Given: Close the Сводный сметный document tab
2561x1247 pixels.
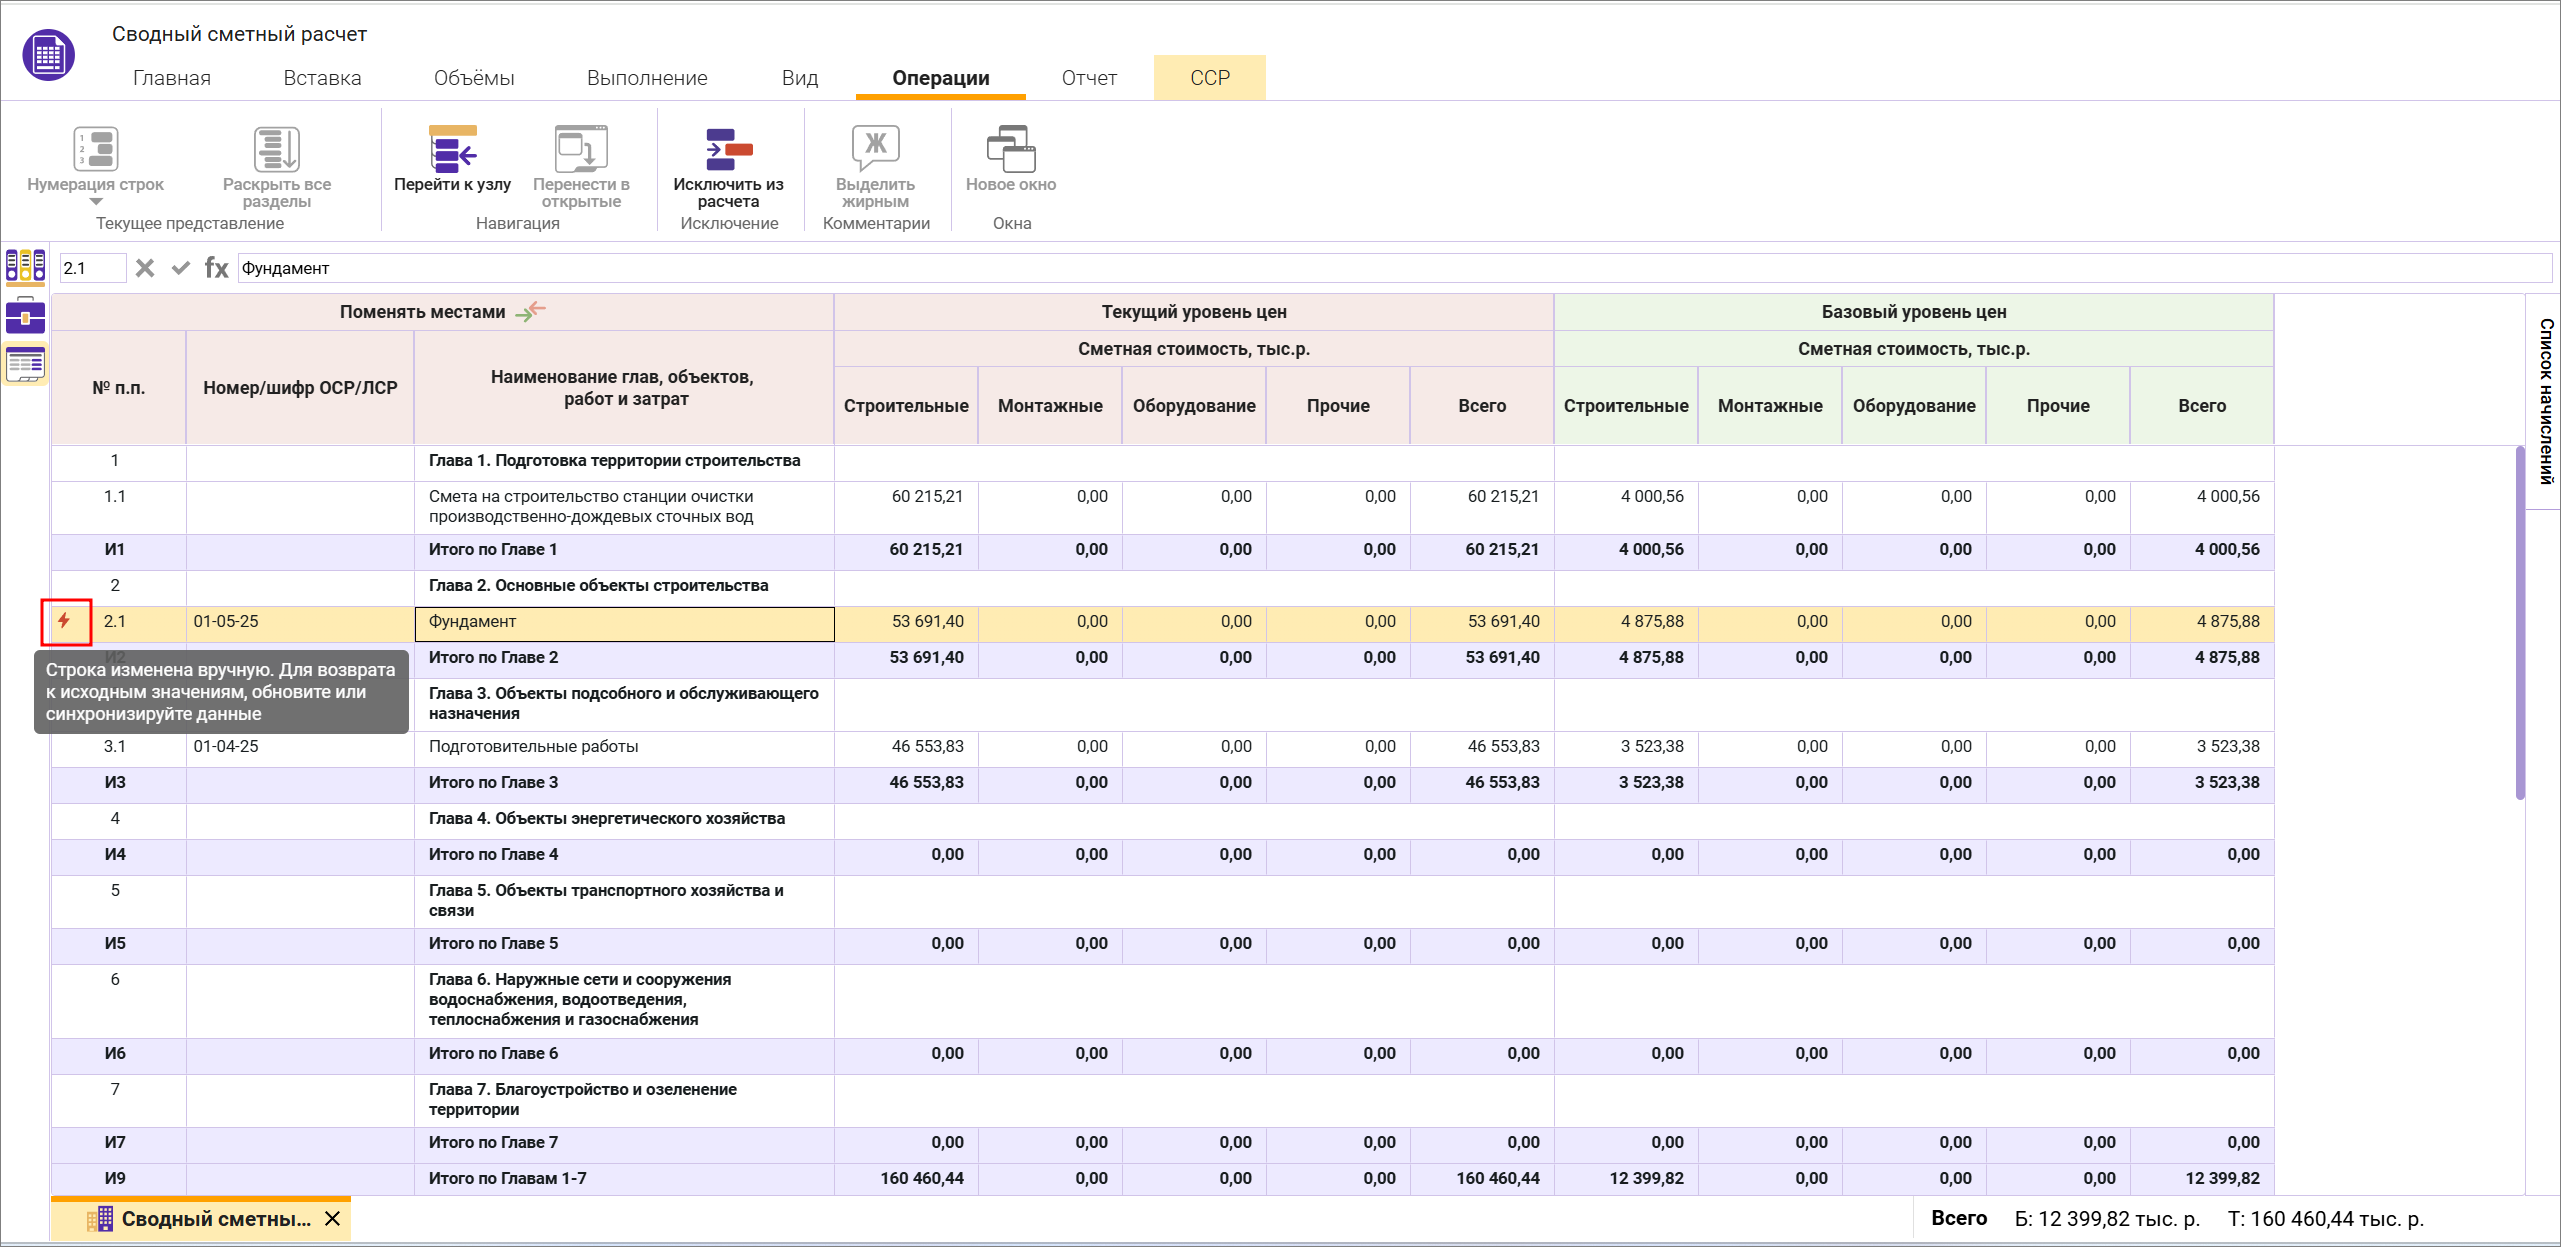Looking at the screenshot, I should tap(333, 1219).
